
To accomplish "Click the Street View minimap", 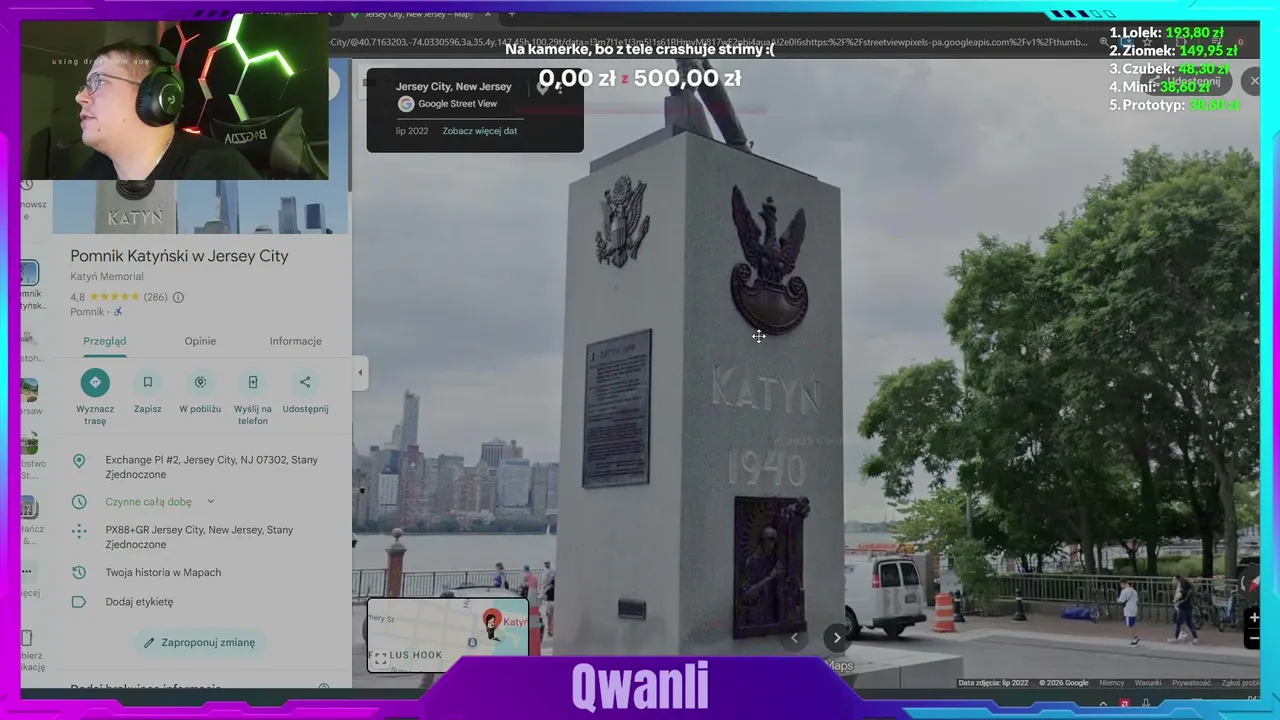I will coord(448,635).
